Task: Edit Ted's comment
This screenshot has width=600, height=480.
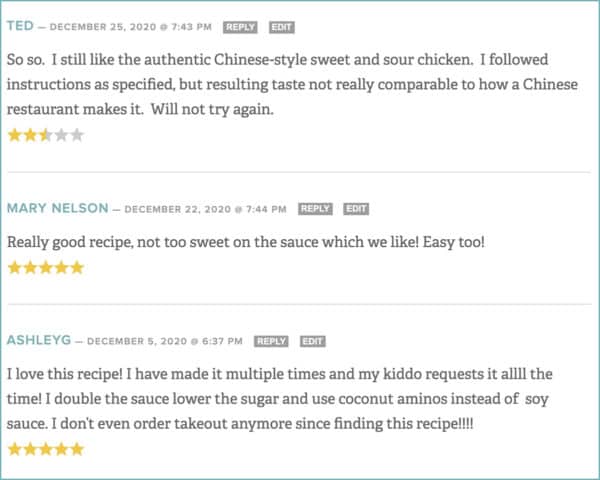Action: [281, 27]
